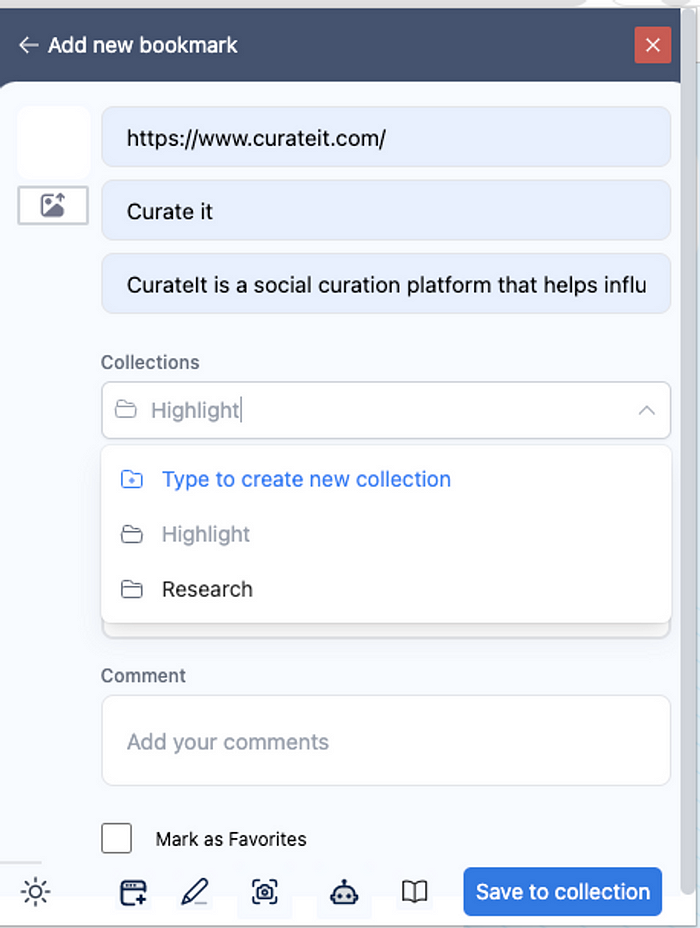This screenshot has height=928, width=700.
Task: Choose the Research collection option
Action: click(x=386, y=589)
